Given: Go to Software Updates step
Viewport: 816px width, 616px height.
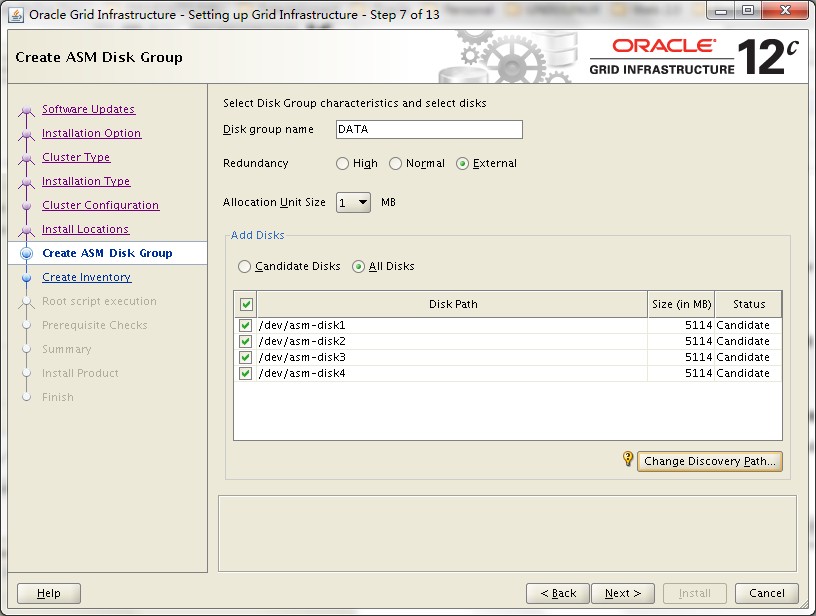Looking at the screenshot, I should [88, 109].
